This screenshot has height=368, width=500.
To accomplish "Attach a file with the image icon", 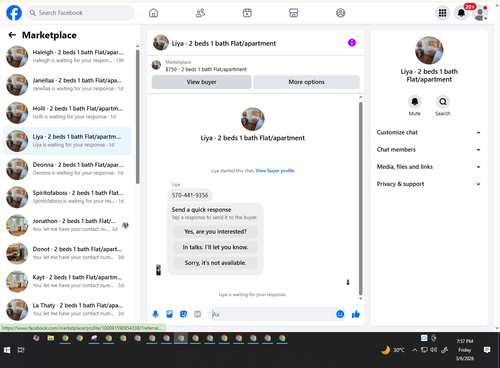I will tap(169, 314).
